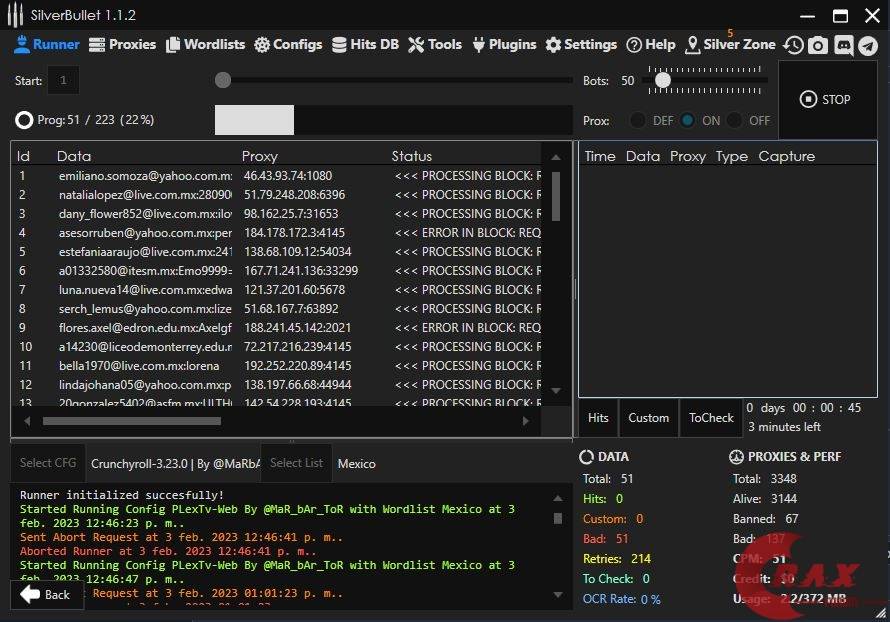This screenshot has height=622, width=890.
Task: Open the Tools section
Action: click(x=435, y=45)
